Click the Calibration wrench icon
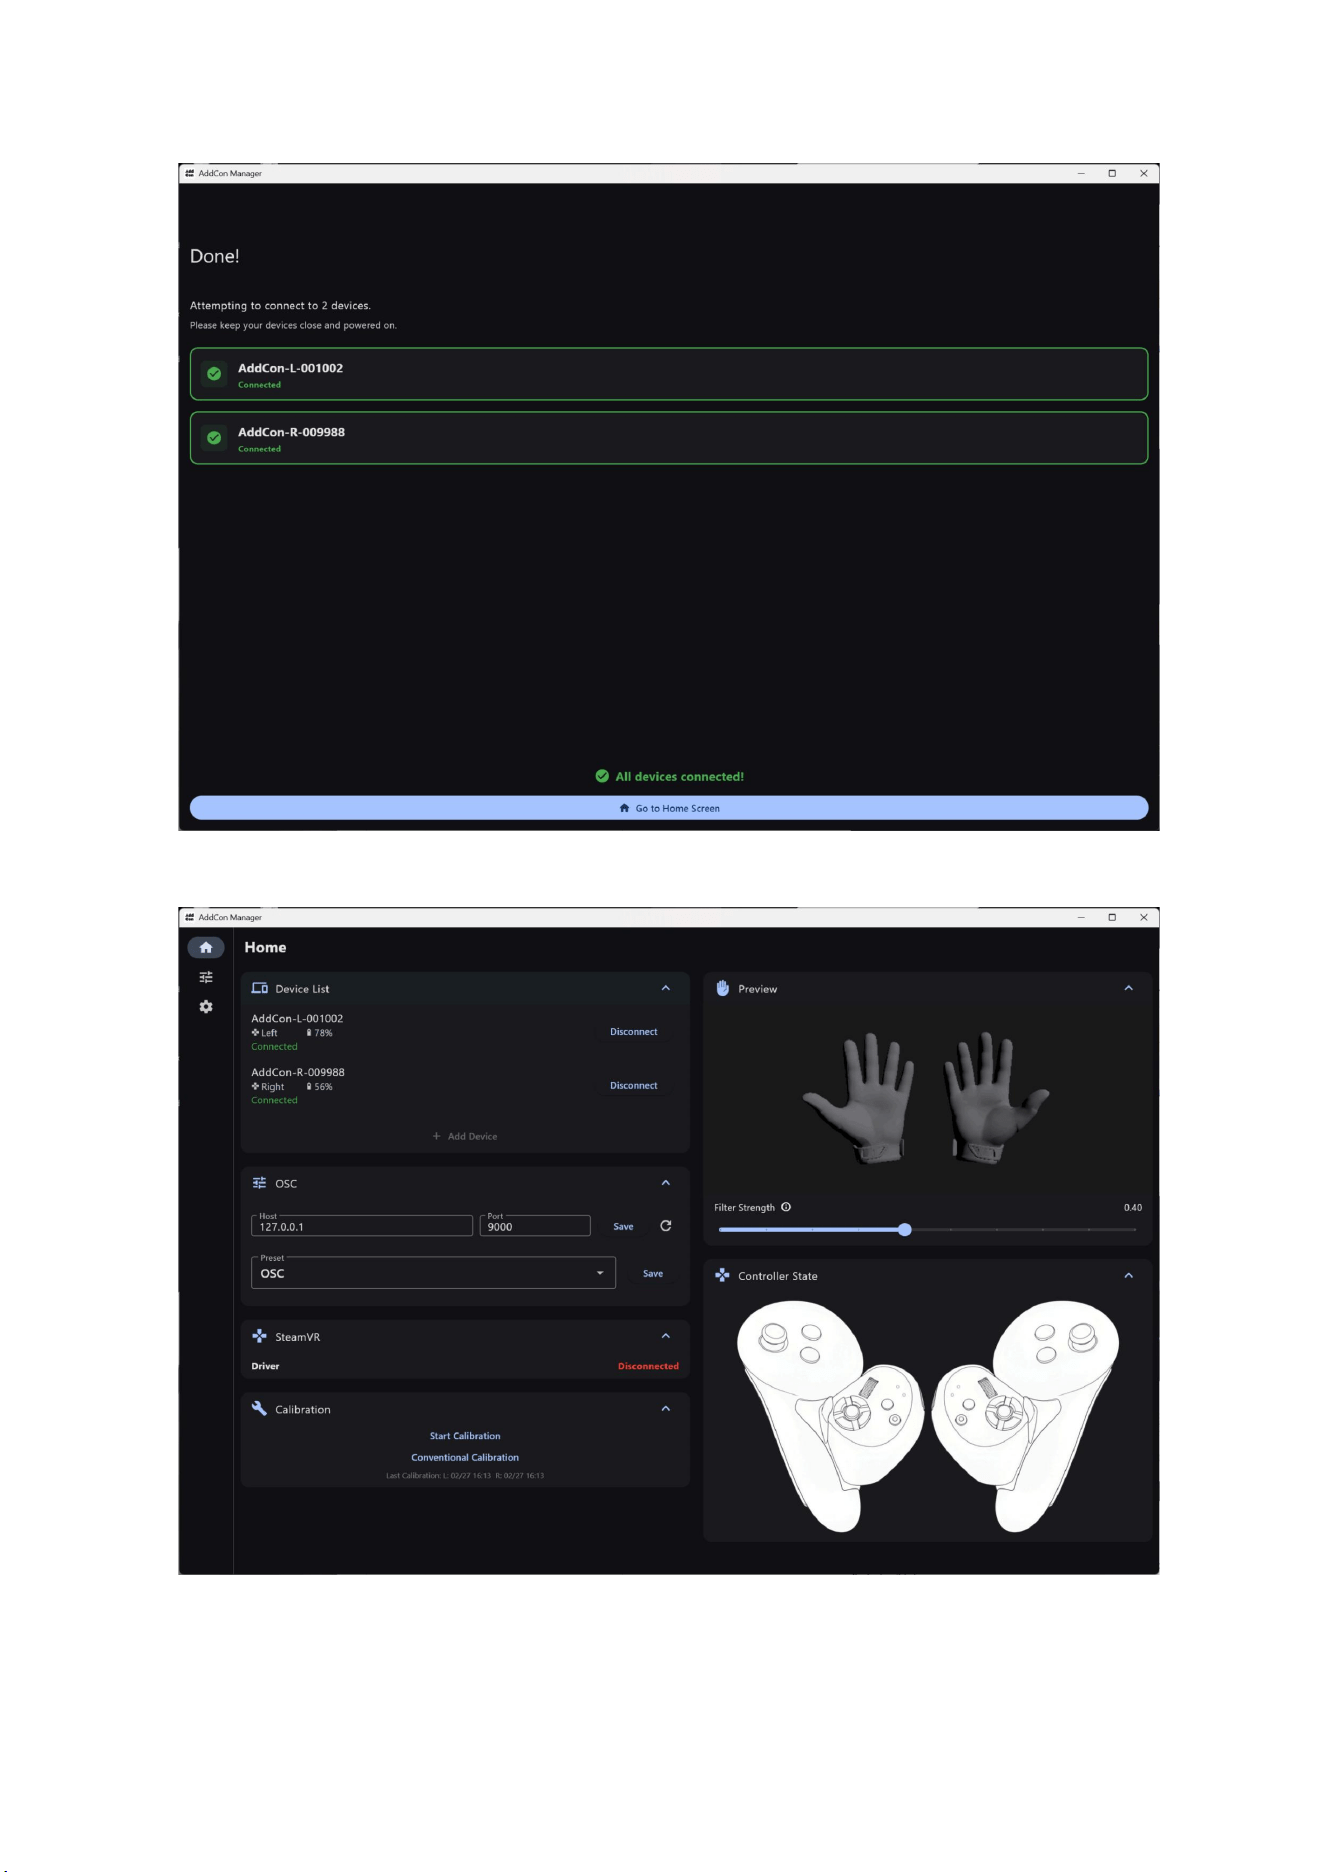Image resolution: width=1325 pixels, height=1872 pixels. pos(259,1408)
